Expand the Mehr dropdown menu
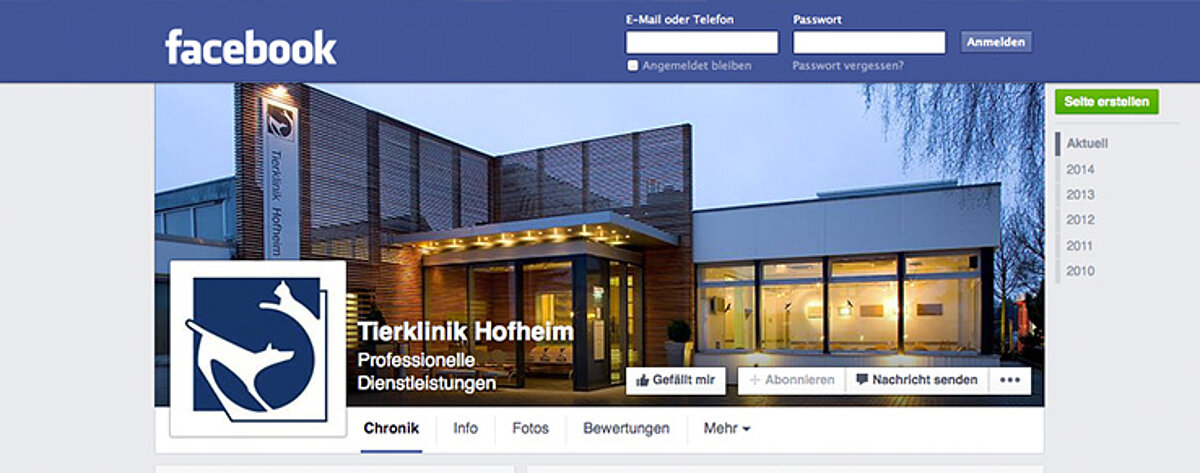This screenshot has height=473, width=1200. click(727, 429)
